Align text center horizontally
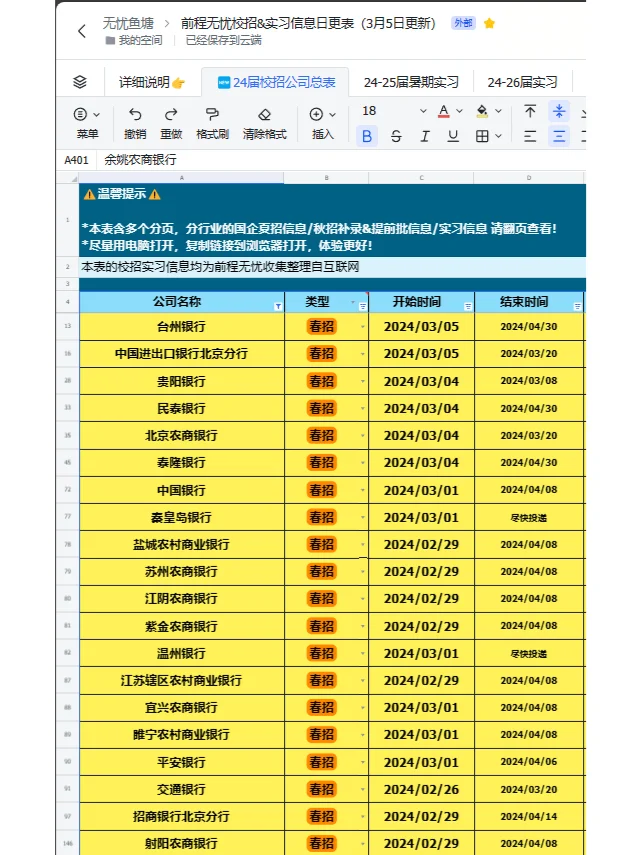The width and height of the screenshot is (641, 855). [559, 136]
